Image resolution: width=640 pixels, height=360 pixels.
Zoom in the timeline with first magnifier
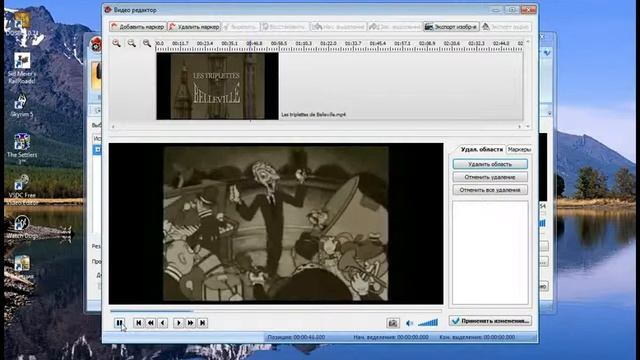pyautogui.click(x=116, y=43)
